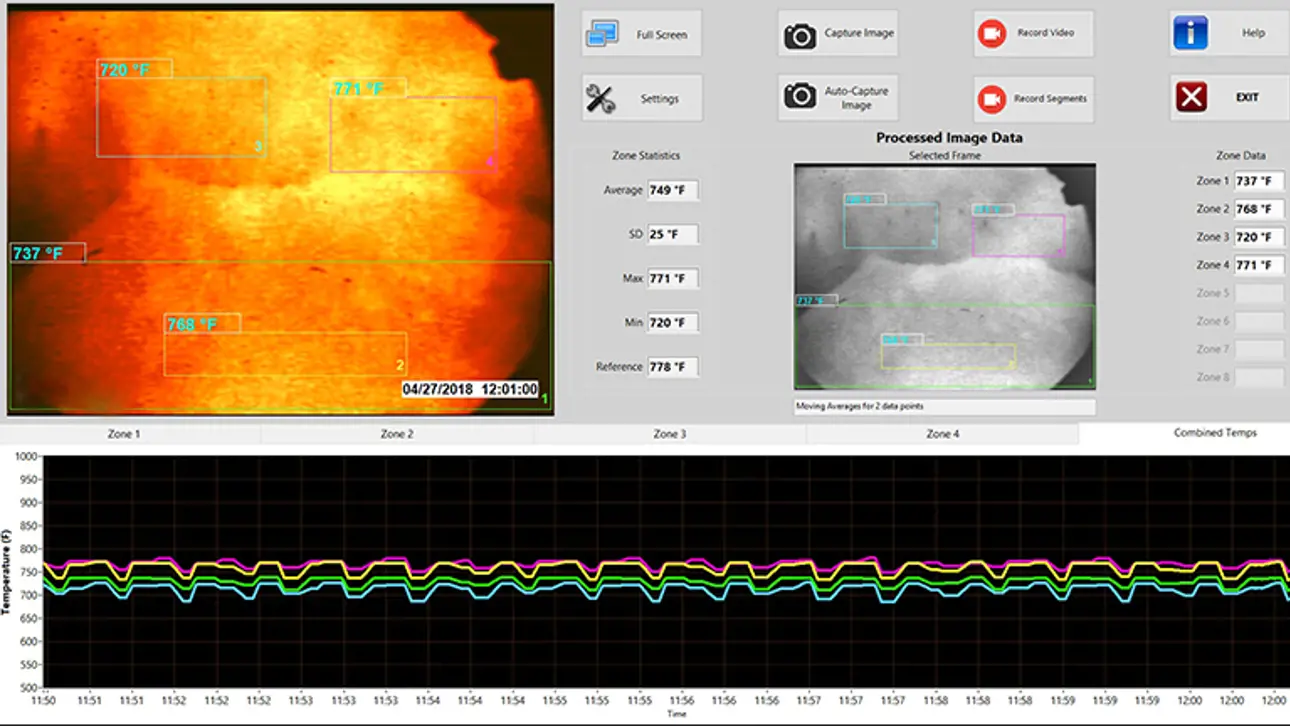Select the 771 °F magenta zone box
This screenshot has width=1290, height=726.
click(x=413, y=134)
